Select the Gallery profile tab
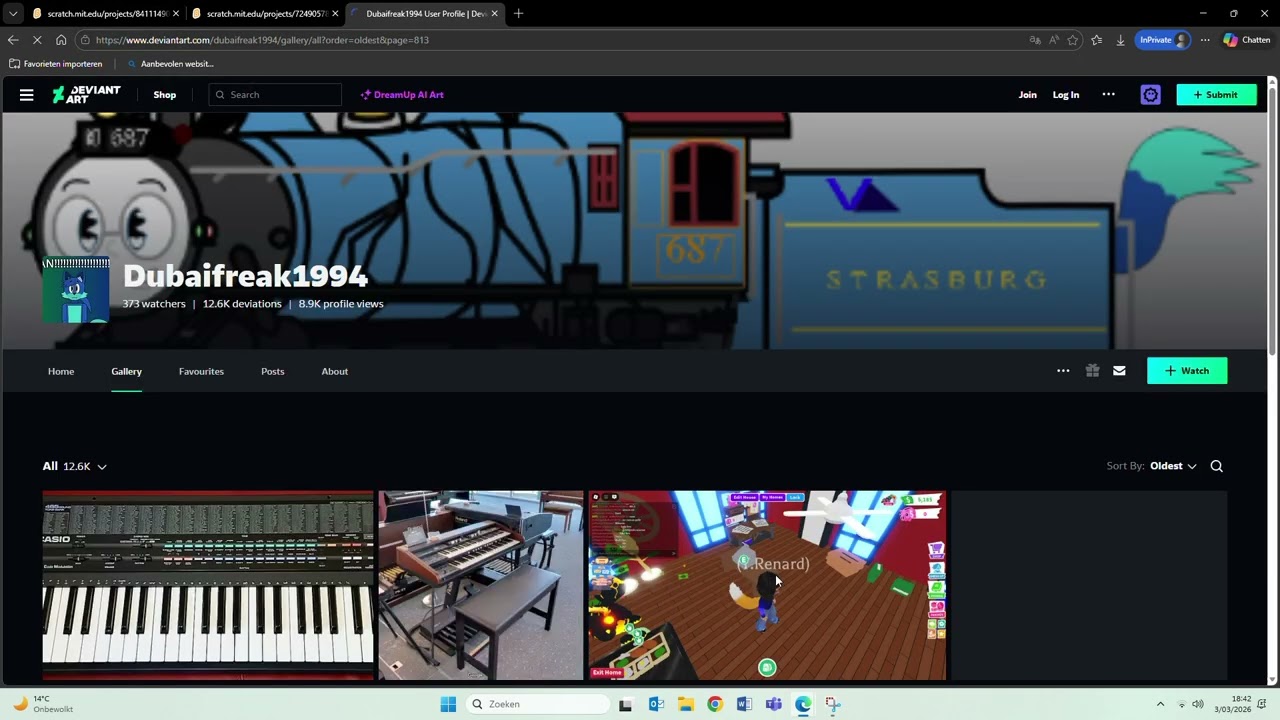Screen dimensions: 1280x720 [126, 371]
